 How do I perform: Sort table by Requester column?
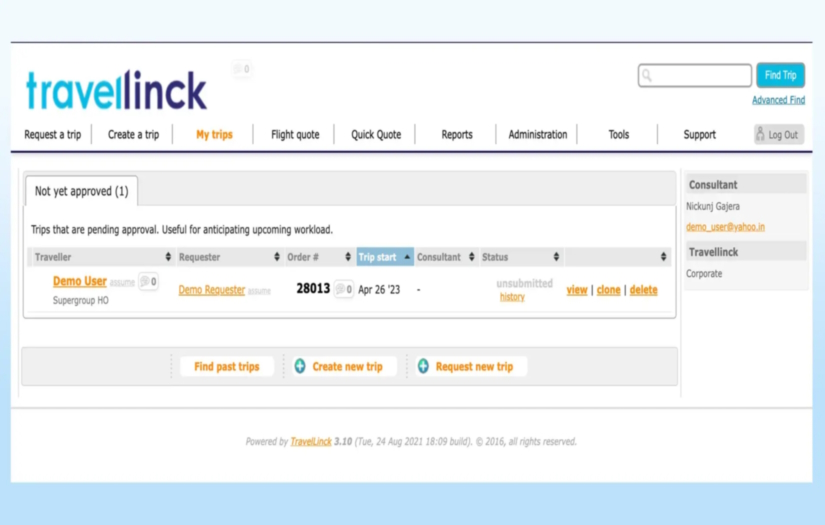pyautogui.click(x=229, y=257)
